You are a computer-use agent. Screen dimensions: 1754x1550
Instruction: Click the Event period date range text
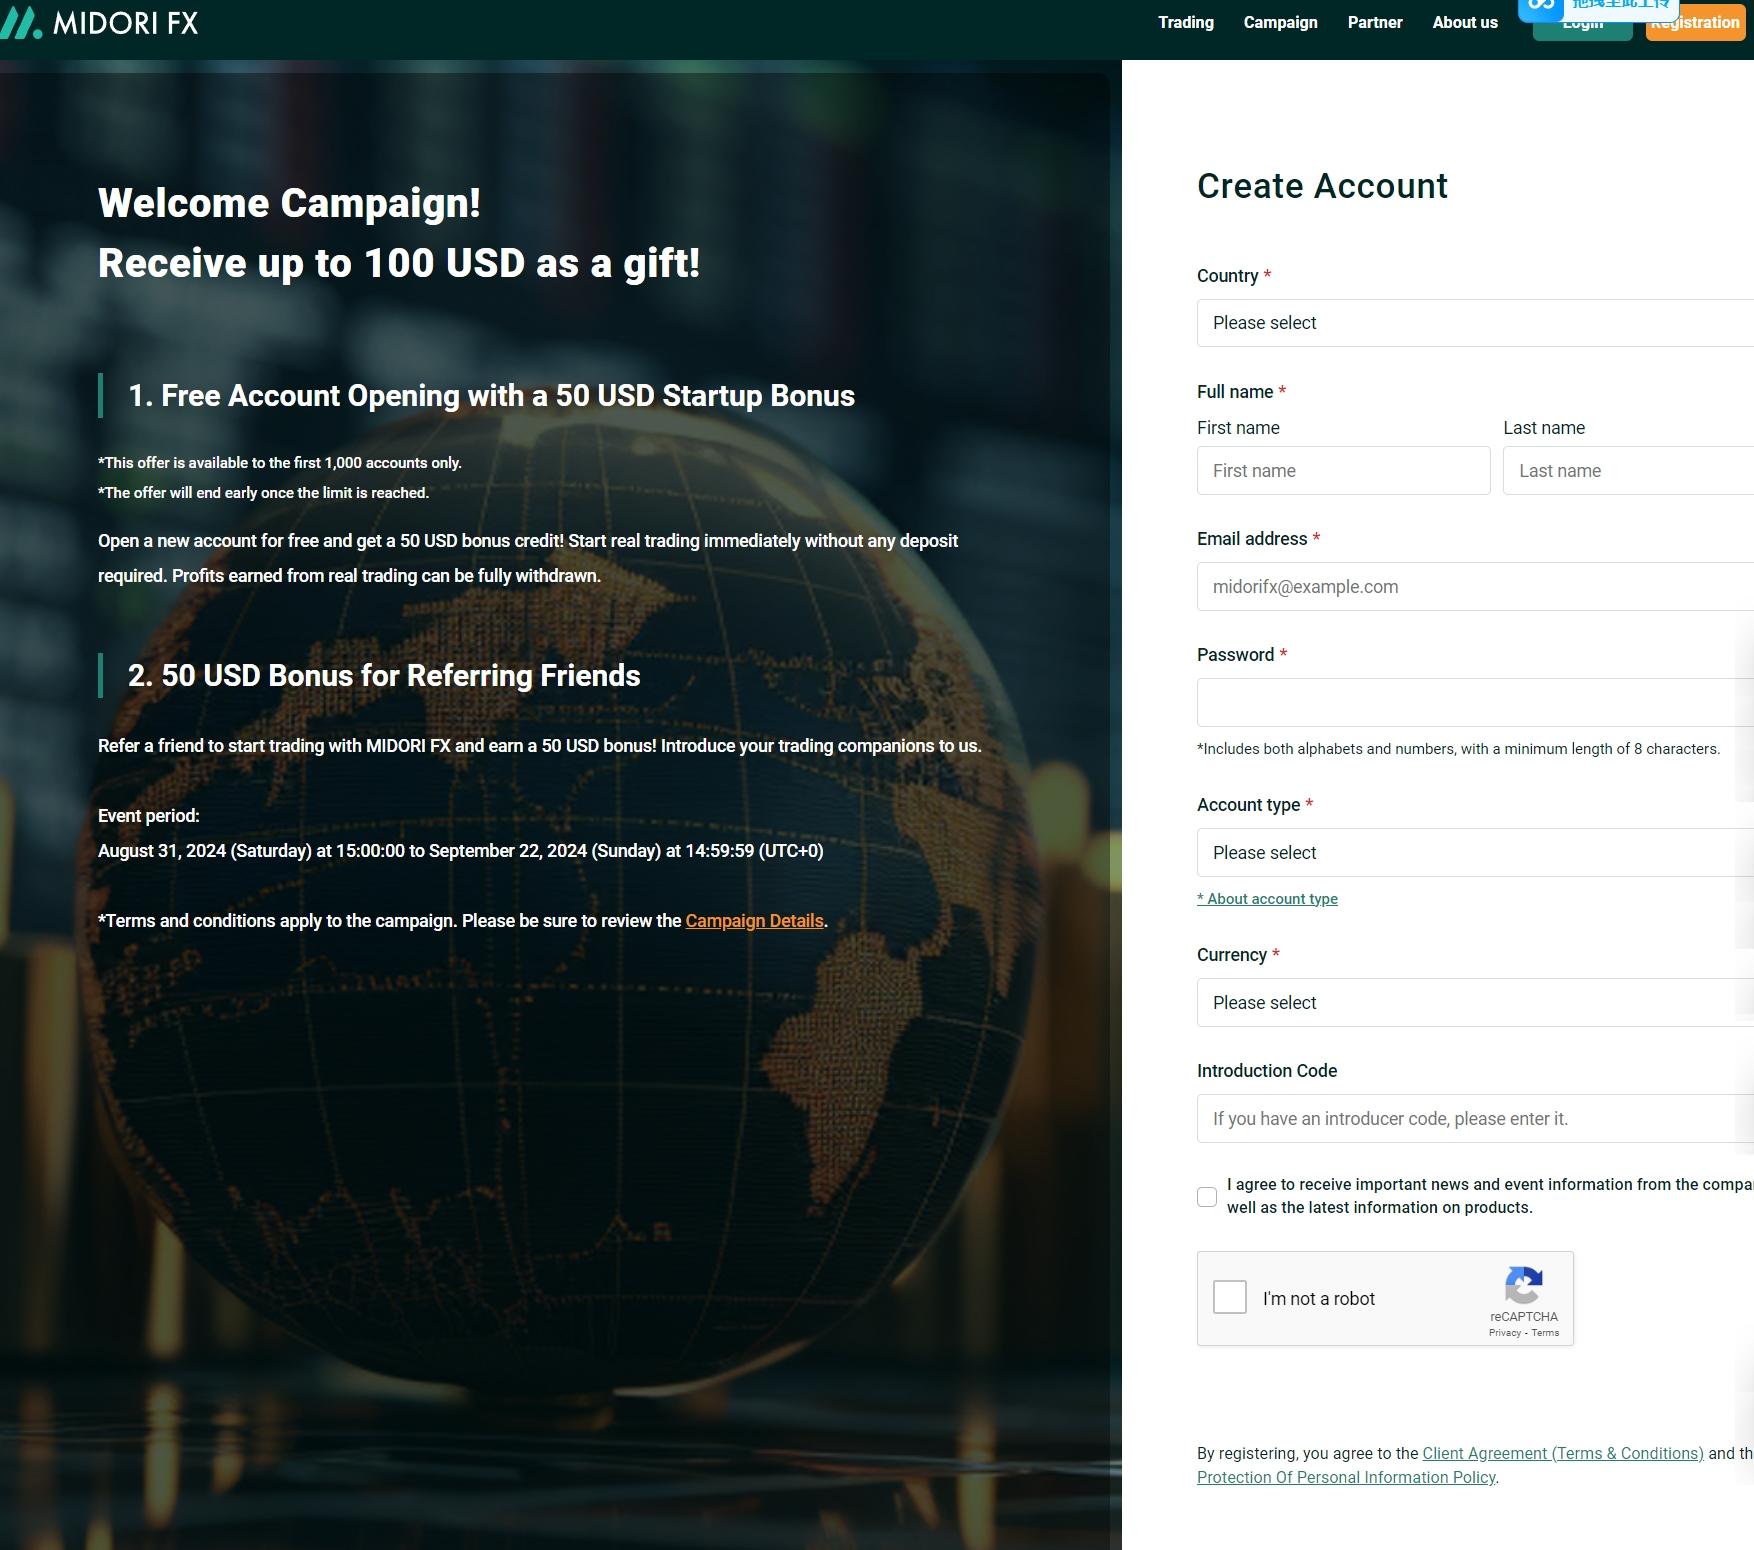[460, 851]
